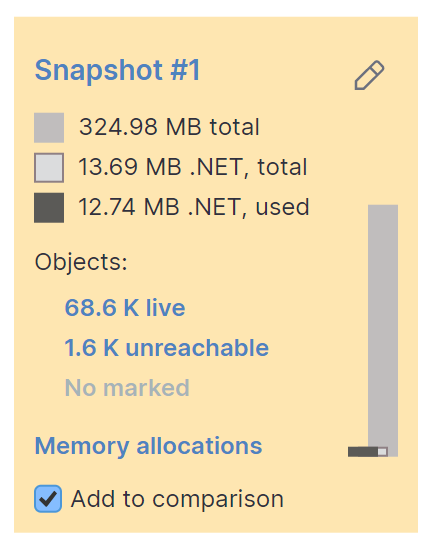Click the Add to comparison label text

(177, 499)
